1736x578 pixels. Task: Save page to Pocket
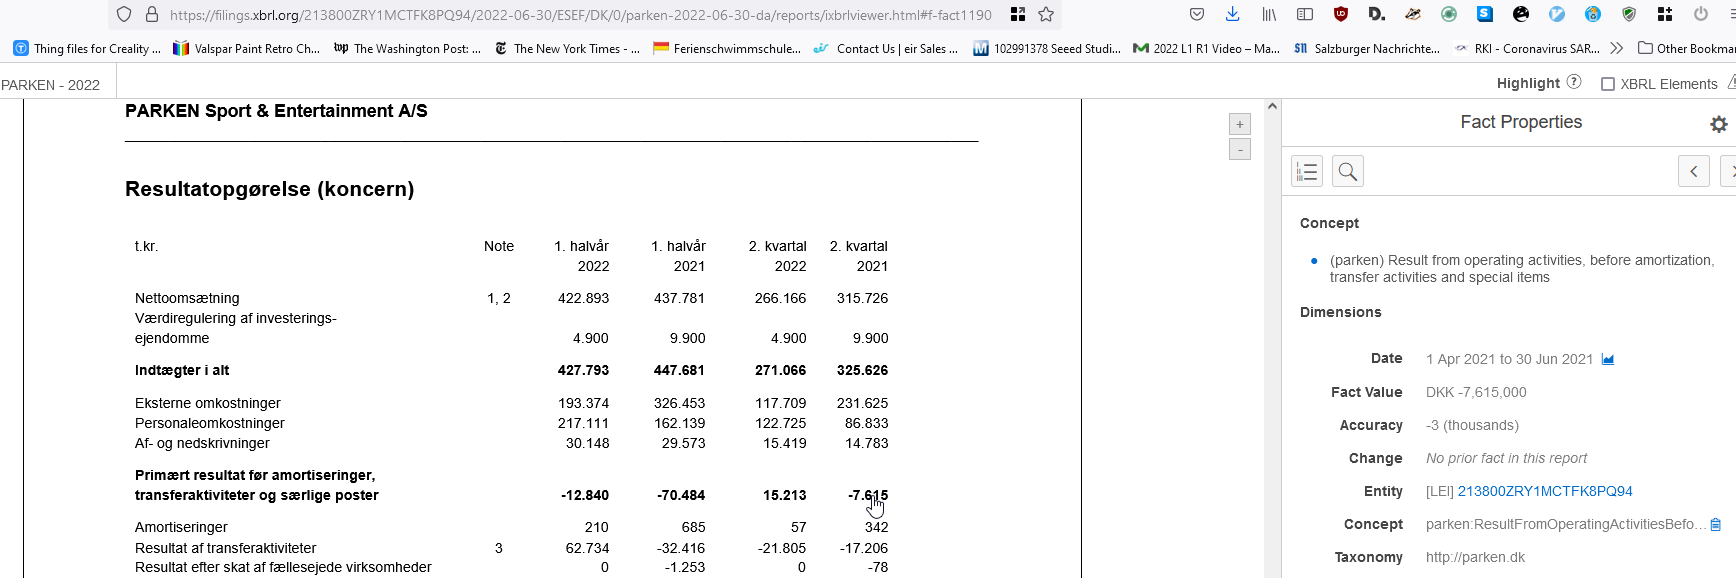(x=1197, y=14)
